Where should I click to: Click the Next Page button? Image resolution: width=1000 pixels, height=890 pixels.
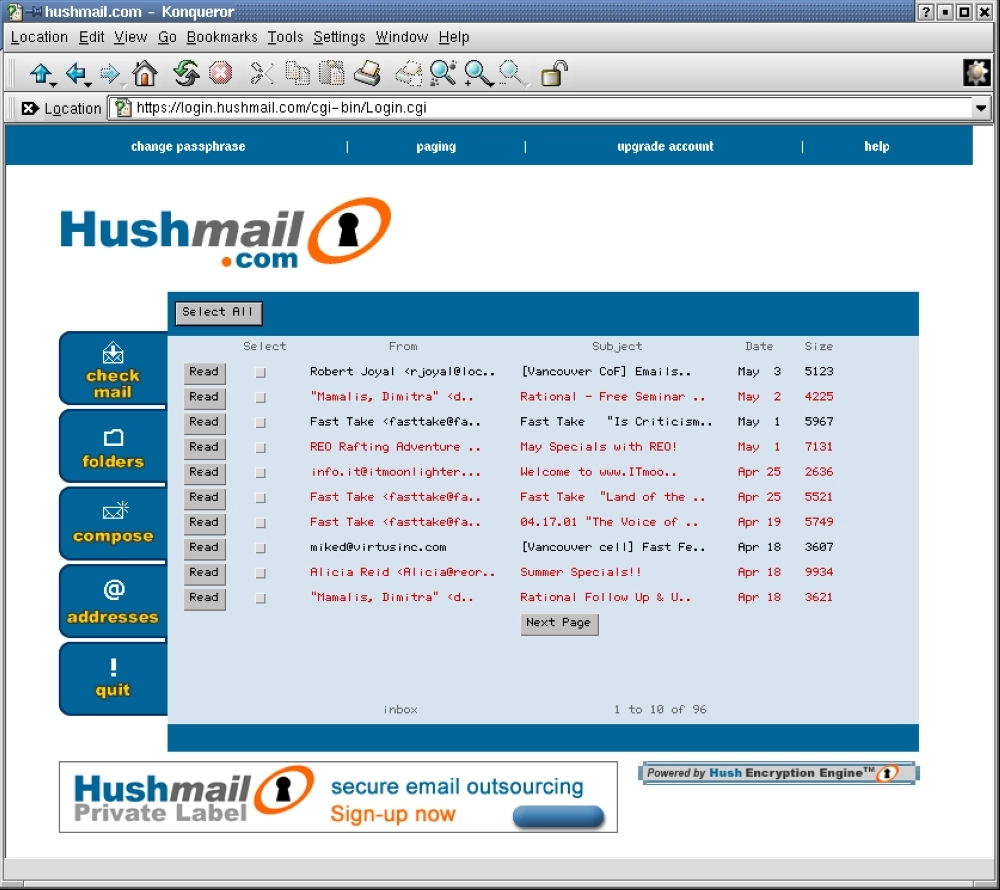(x=559, y=624)
